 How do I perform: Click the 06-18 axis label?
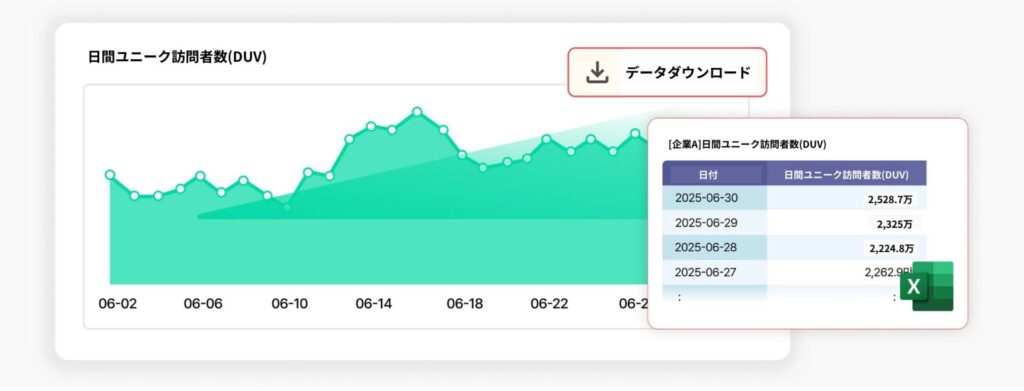[x=464, y=304]
